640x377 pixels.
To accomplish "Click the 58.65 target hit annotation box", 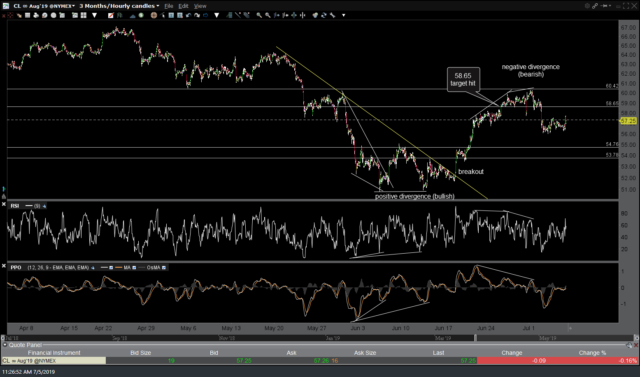I will click(463, 80).
